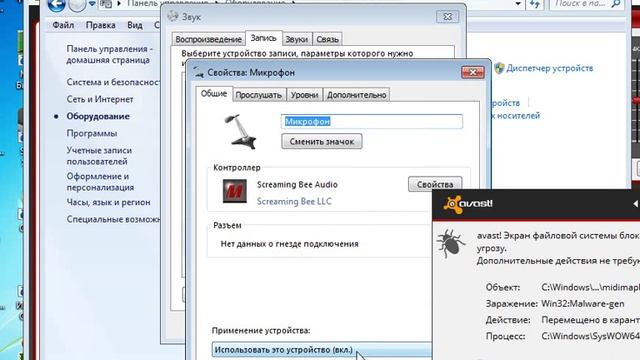Open Сеть и Интернет category
This screenshot has width=640, height=360.
(x=100, y=99)
